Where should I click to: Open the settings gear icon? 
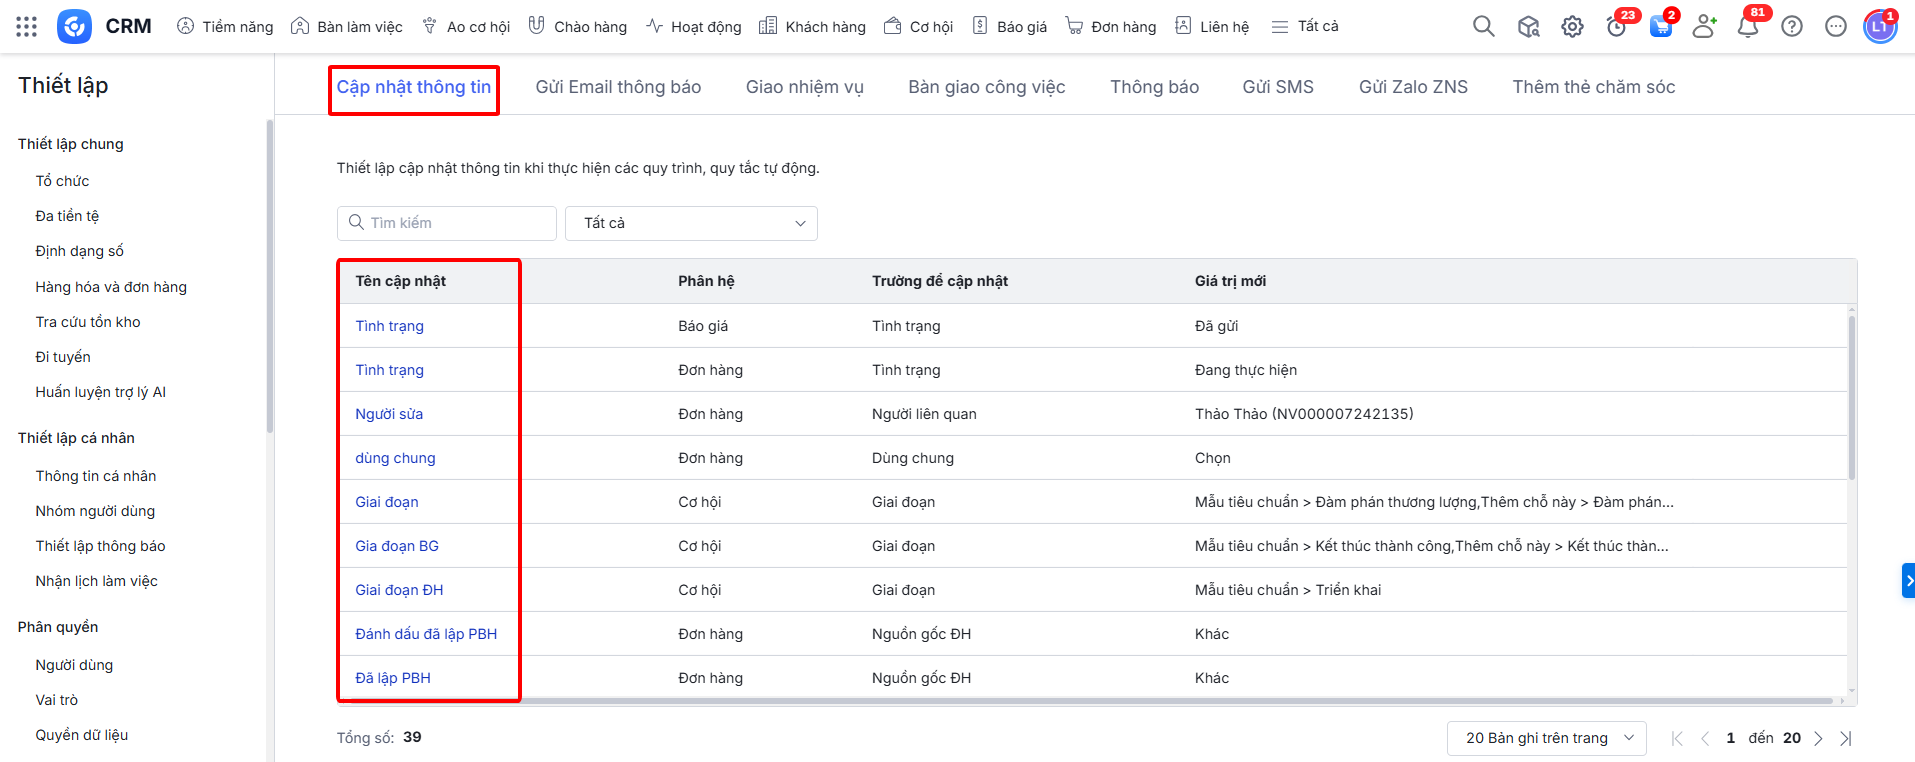click(1572, 27)
